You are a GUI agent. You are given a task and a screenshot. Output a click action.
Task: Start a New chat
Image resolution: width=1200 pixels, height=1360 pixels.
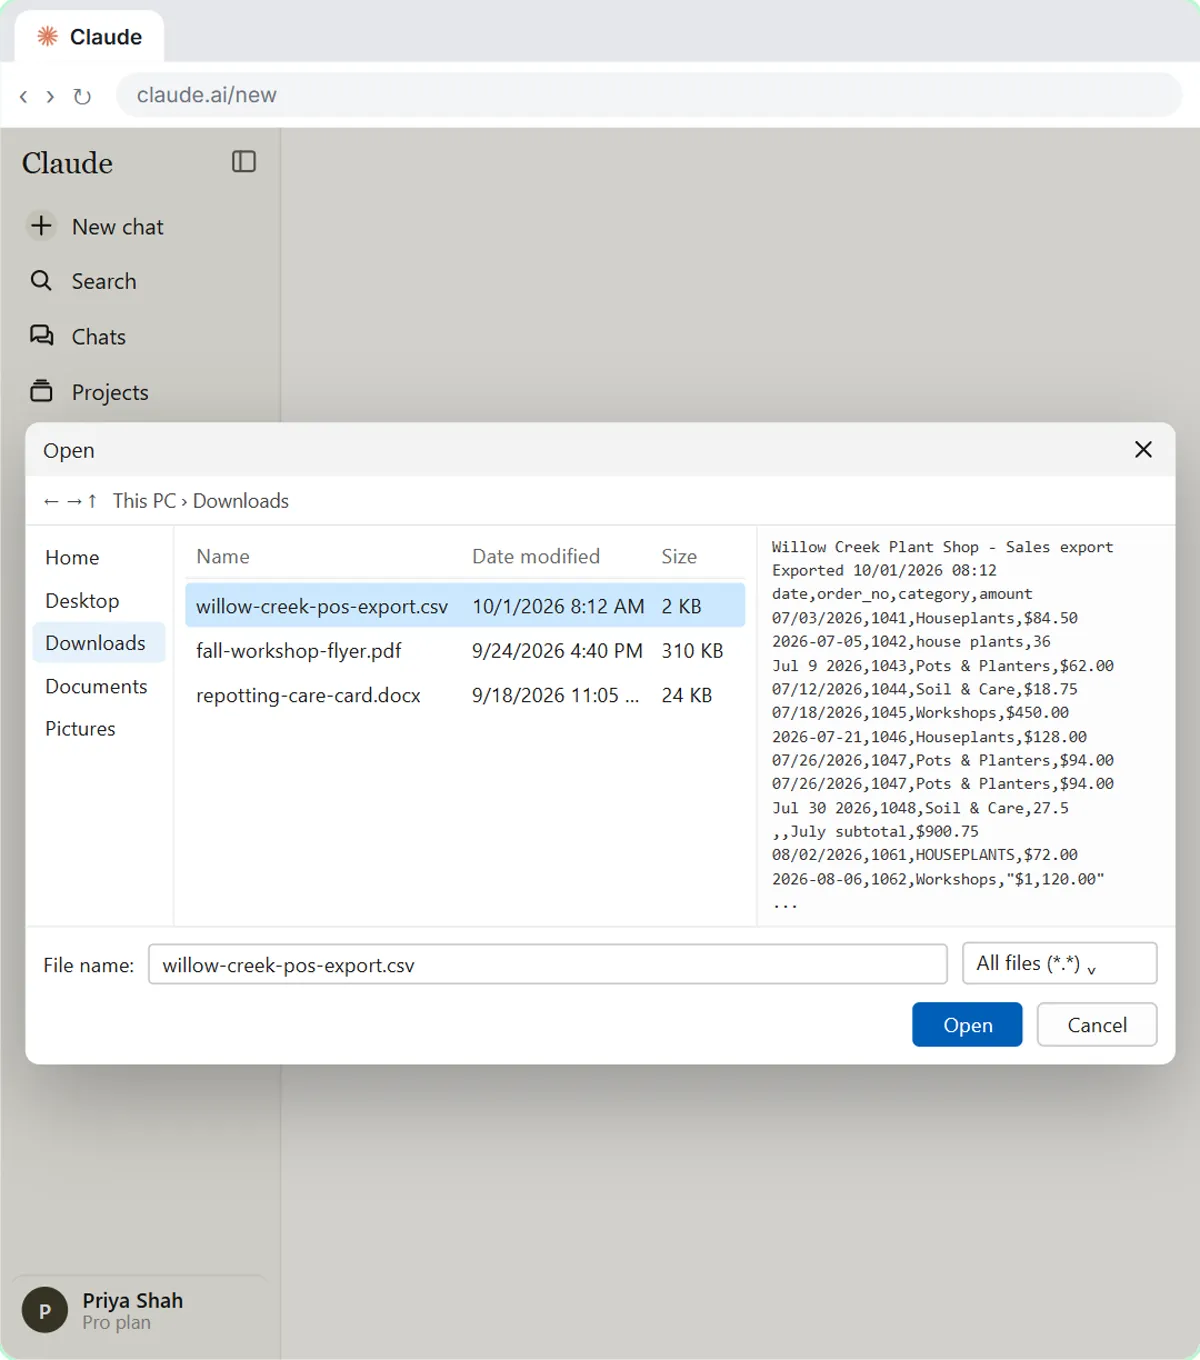pos(96,227)
